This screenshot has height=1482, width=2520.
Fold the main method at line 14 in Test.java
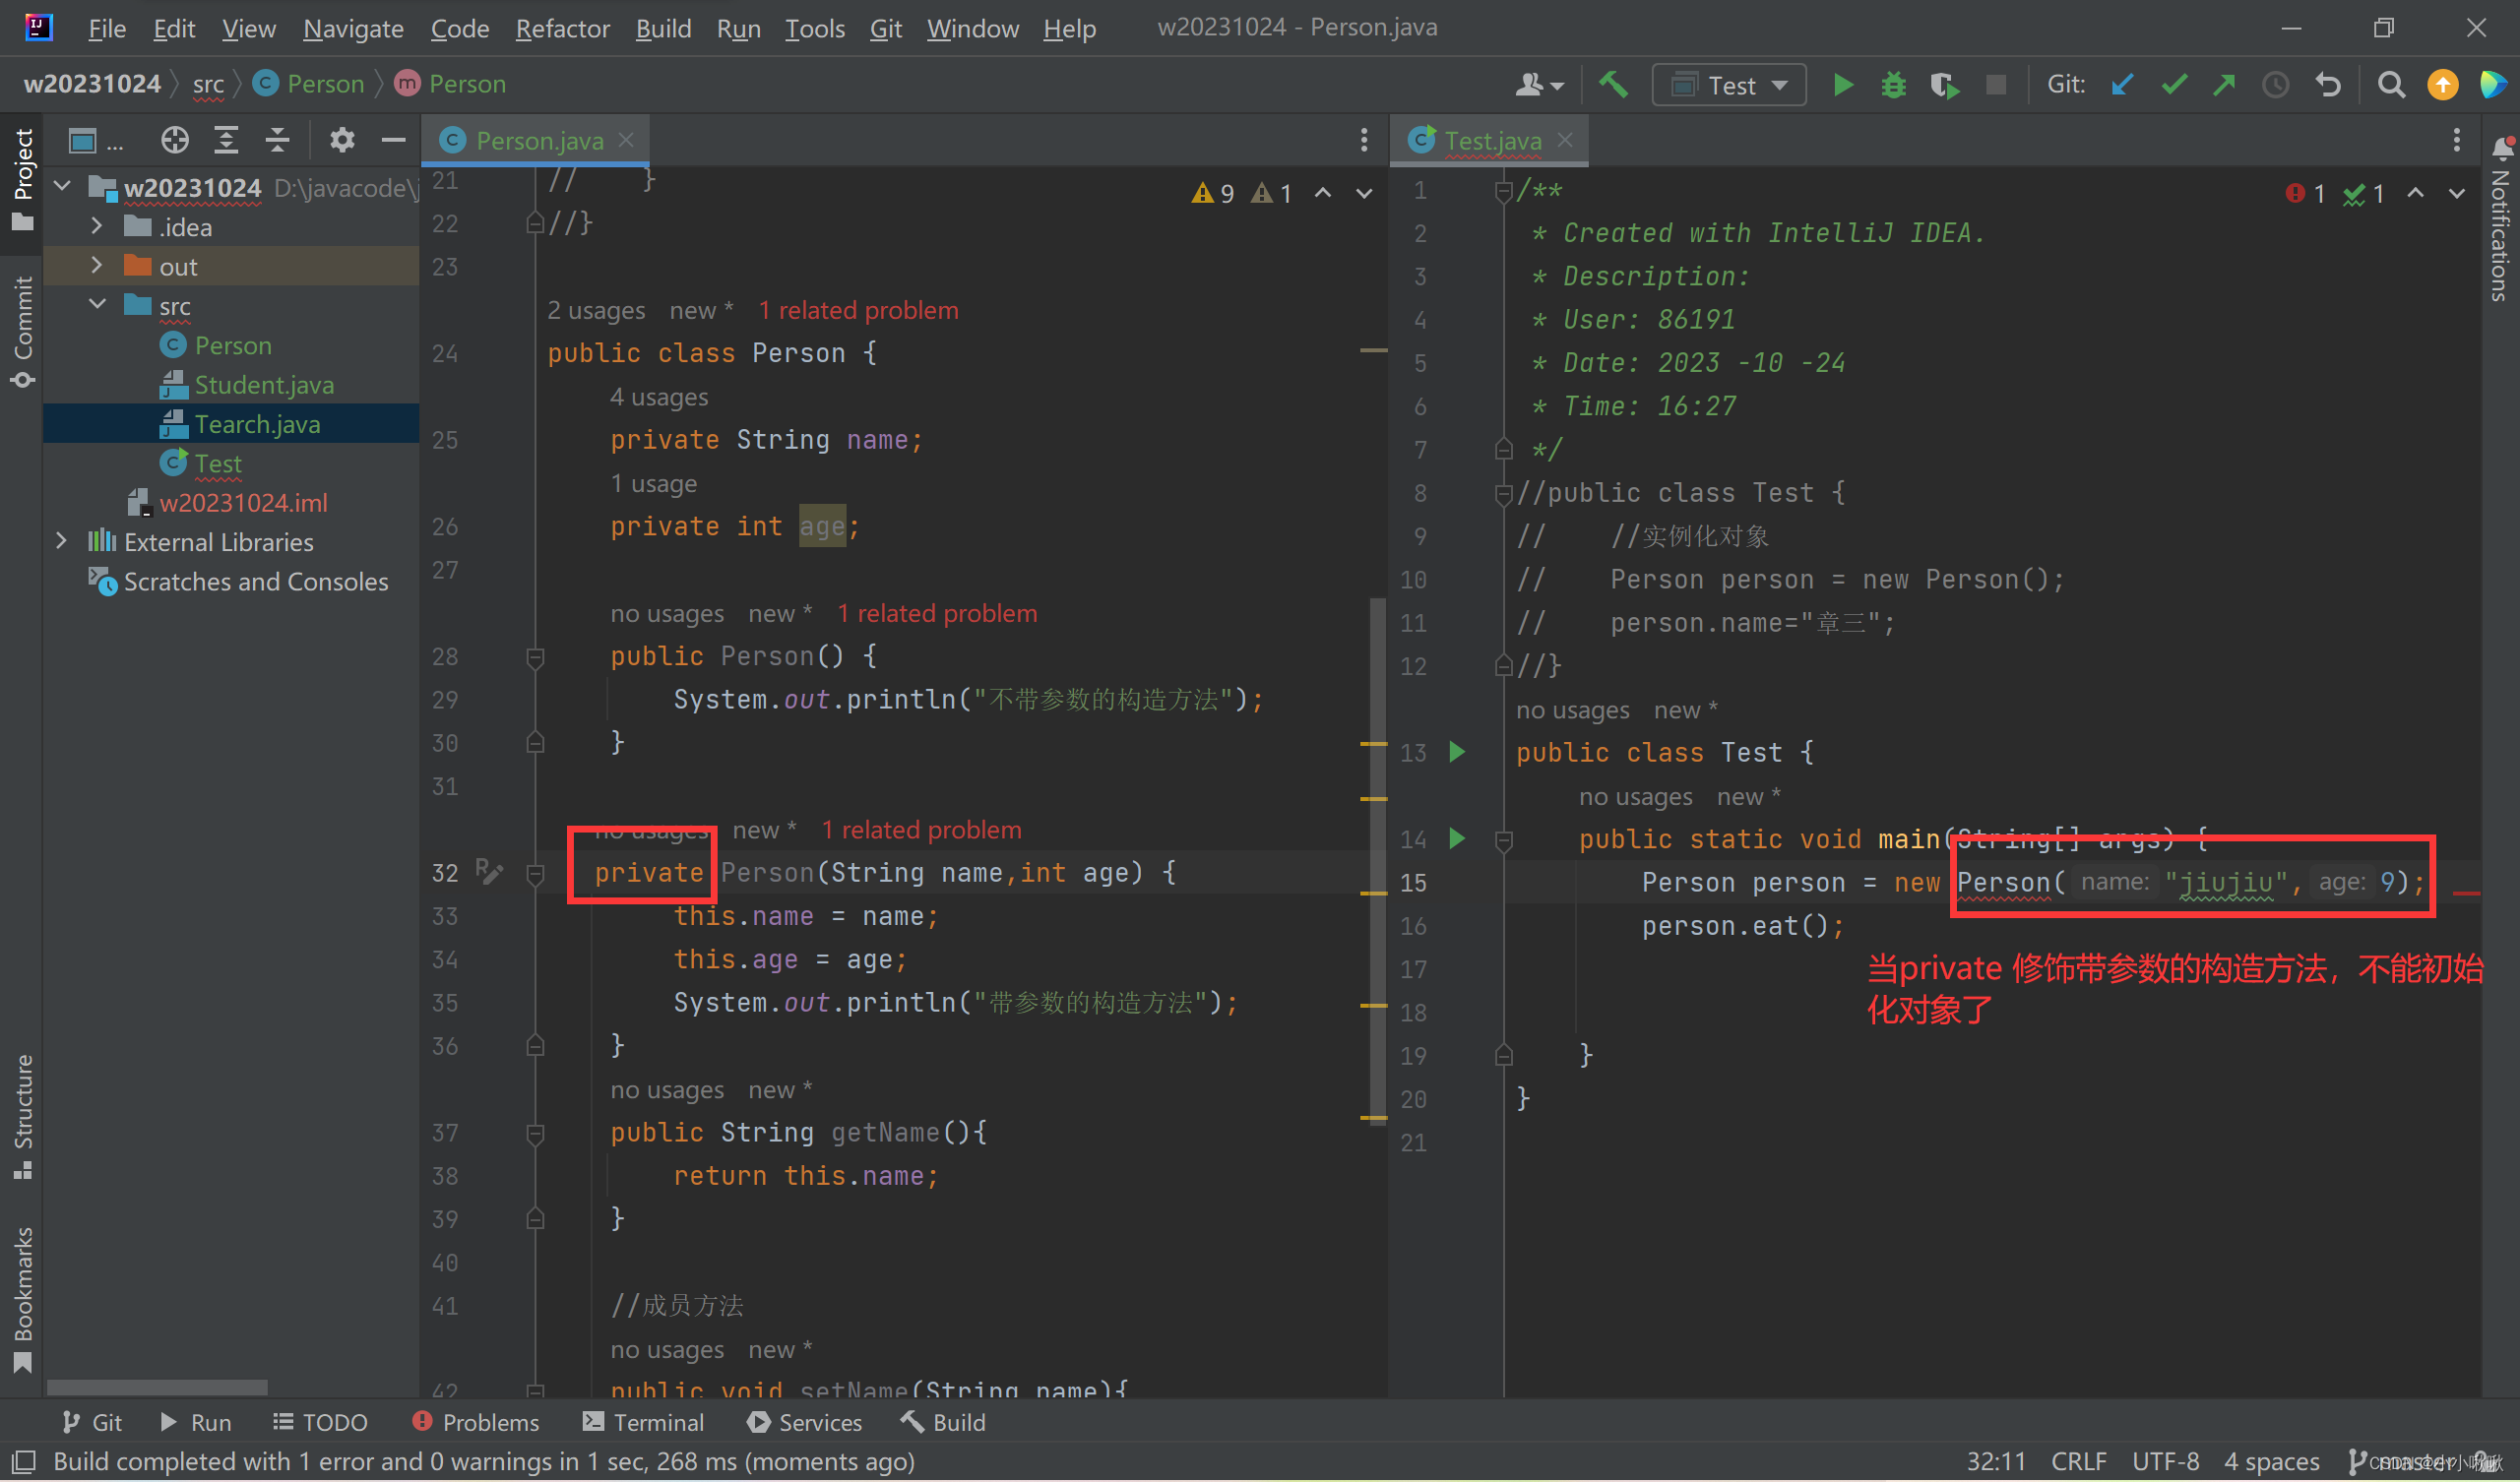(1503, 840)
